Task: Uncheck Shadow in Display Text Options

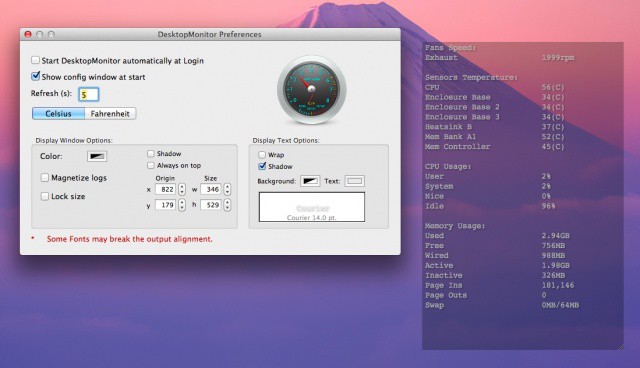Action: [x=262, y=166]
